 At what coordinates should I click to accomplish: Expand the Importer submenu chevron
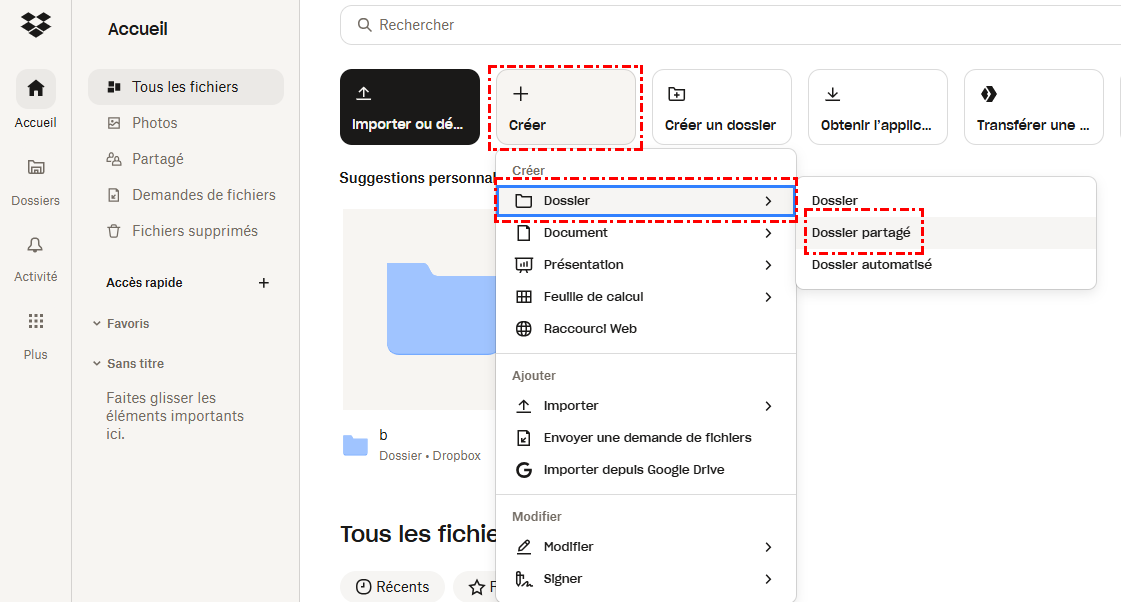tap(769, 406)
